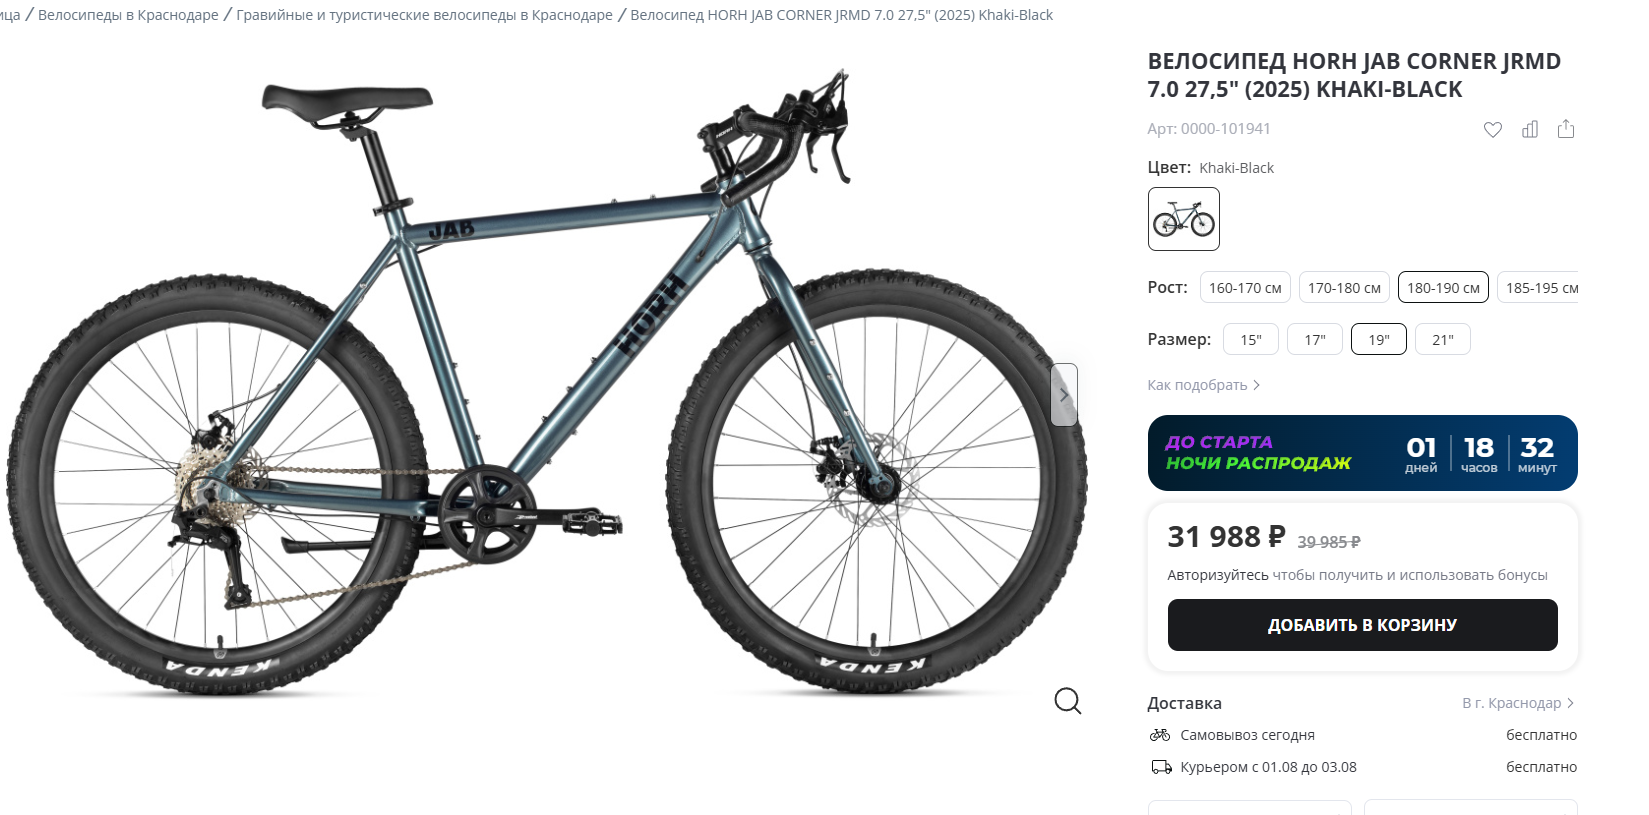Select height 170-180 см option
The height and width of the screenshot is (815, 1649).
pos(1344,287)
